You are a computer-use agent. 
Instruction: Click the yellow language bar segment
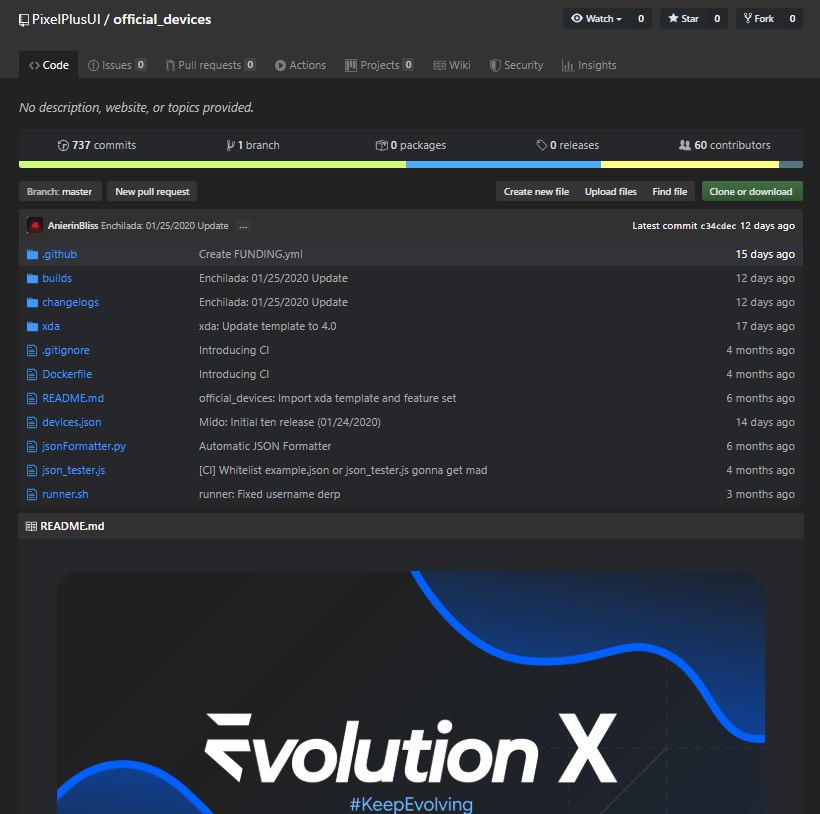(690, 165)
